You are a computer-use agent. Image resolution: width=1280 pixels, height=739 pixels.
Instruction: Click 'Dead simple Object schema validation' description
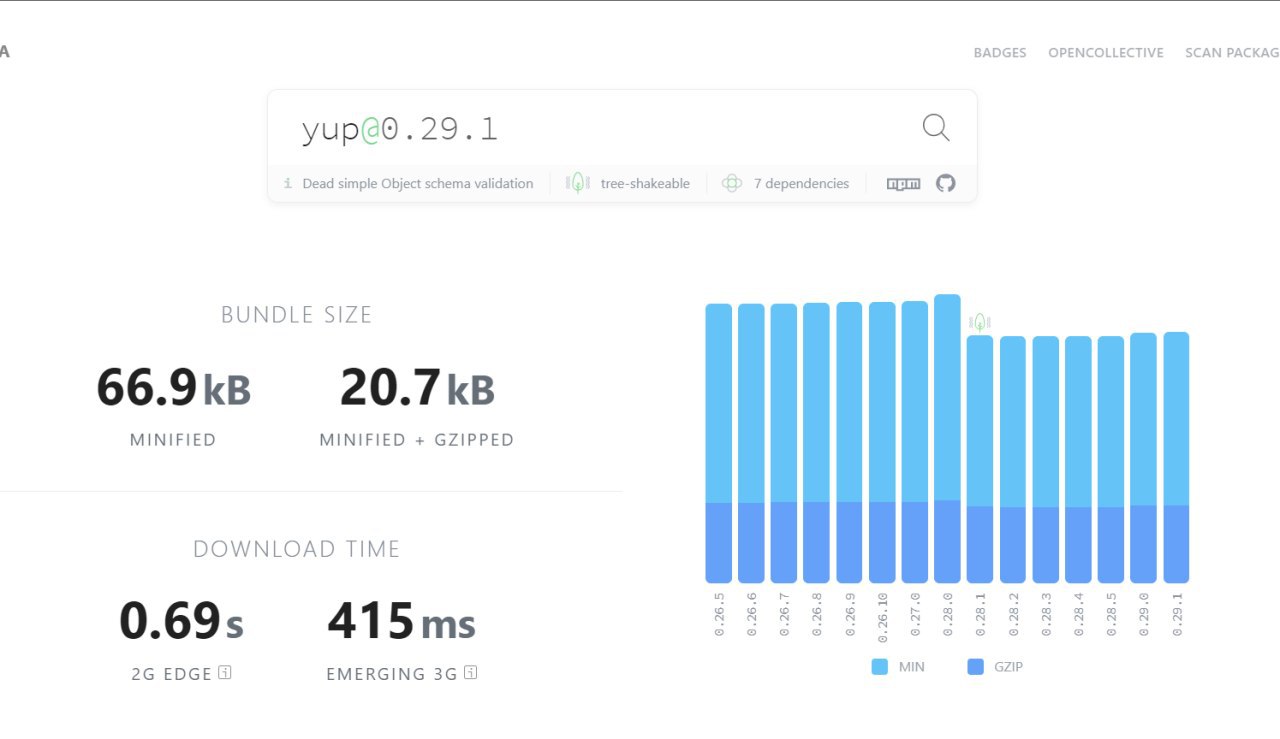pyautogui.click(x=418, y=184)
